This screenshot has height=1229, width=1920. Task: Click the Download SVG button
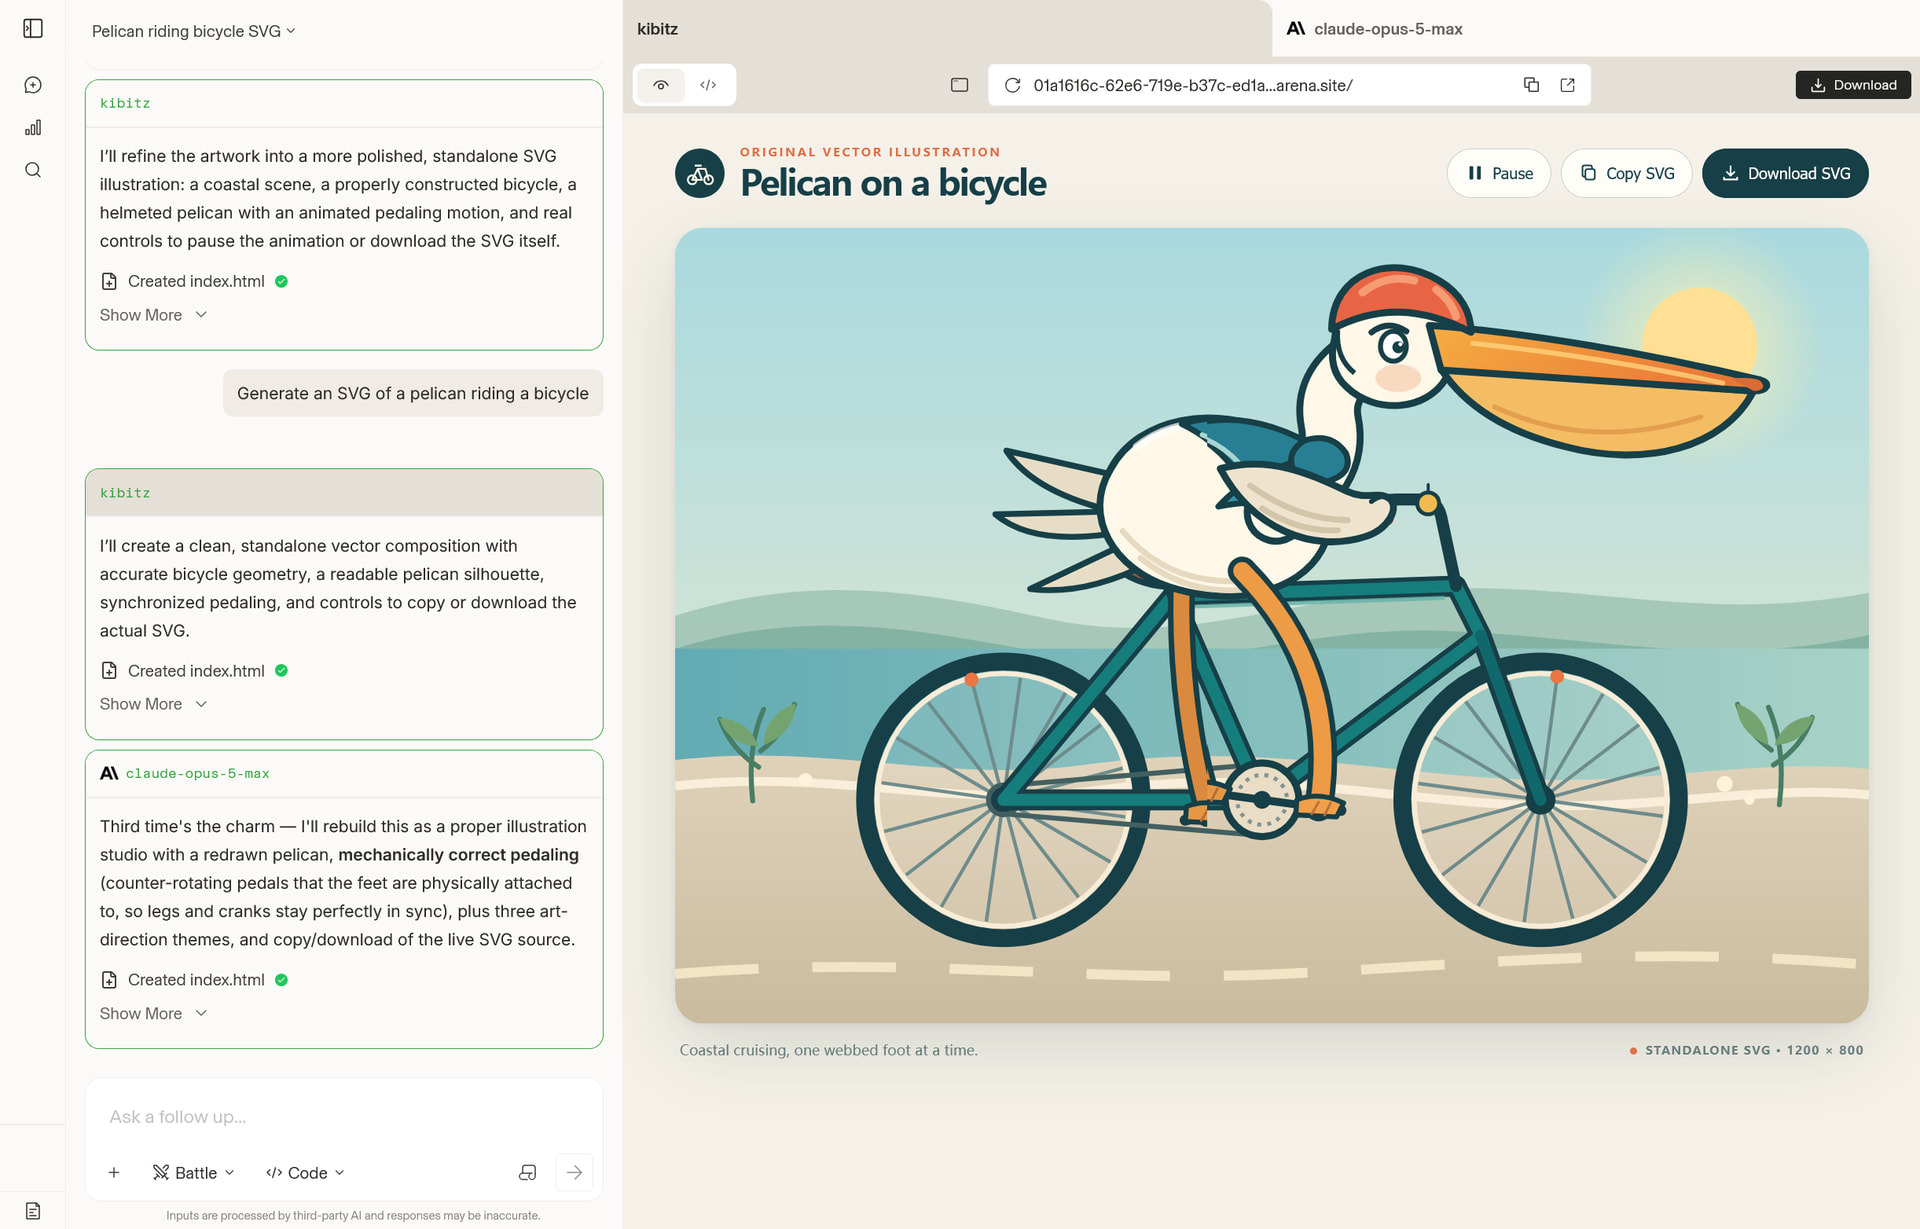coord(1785,173)
